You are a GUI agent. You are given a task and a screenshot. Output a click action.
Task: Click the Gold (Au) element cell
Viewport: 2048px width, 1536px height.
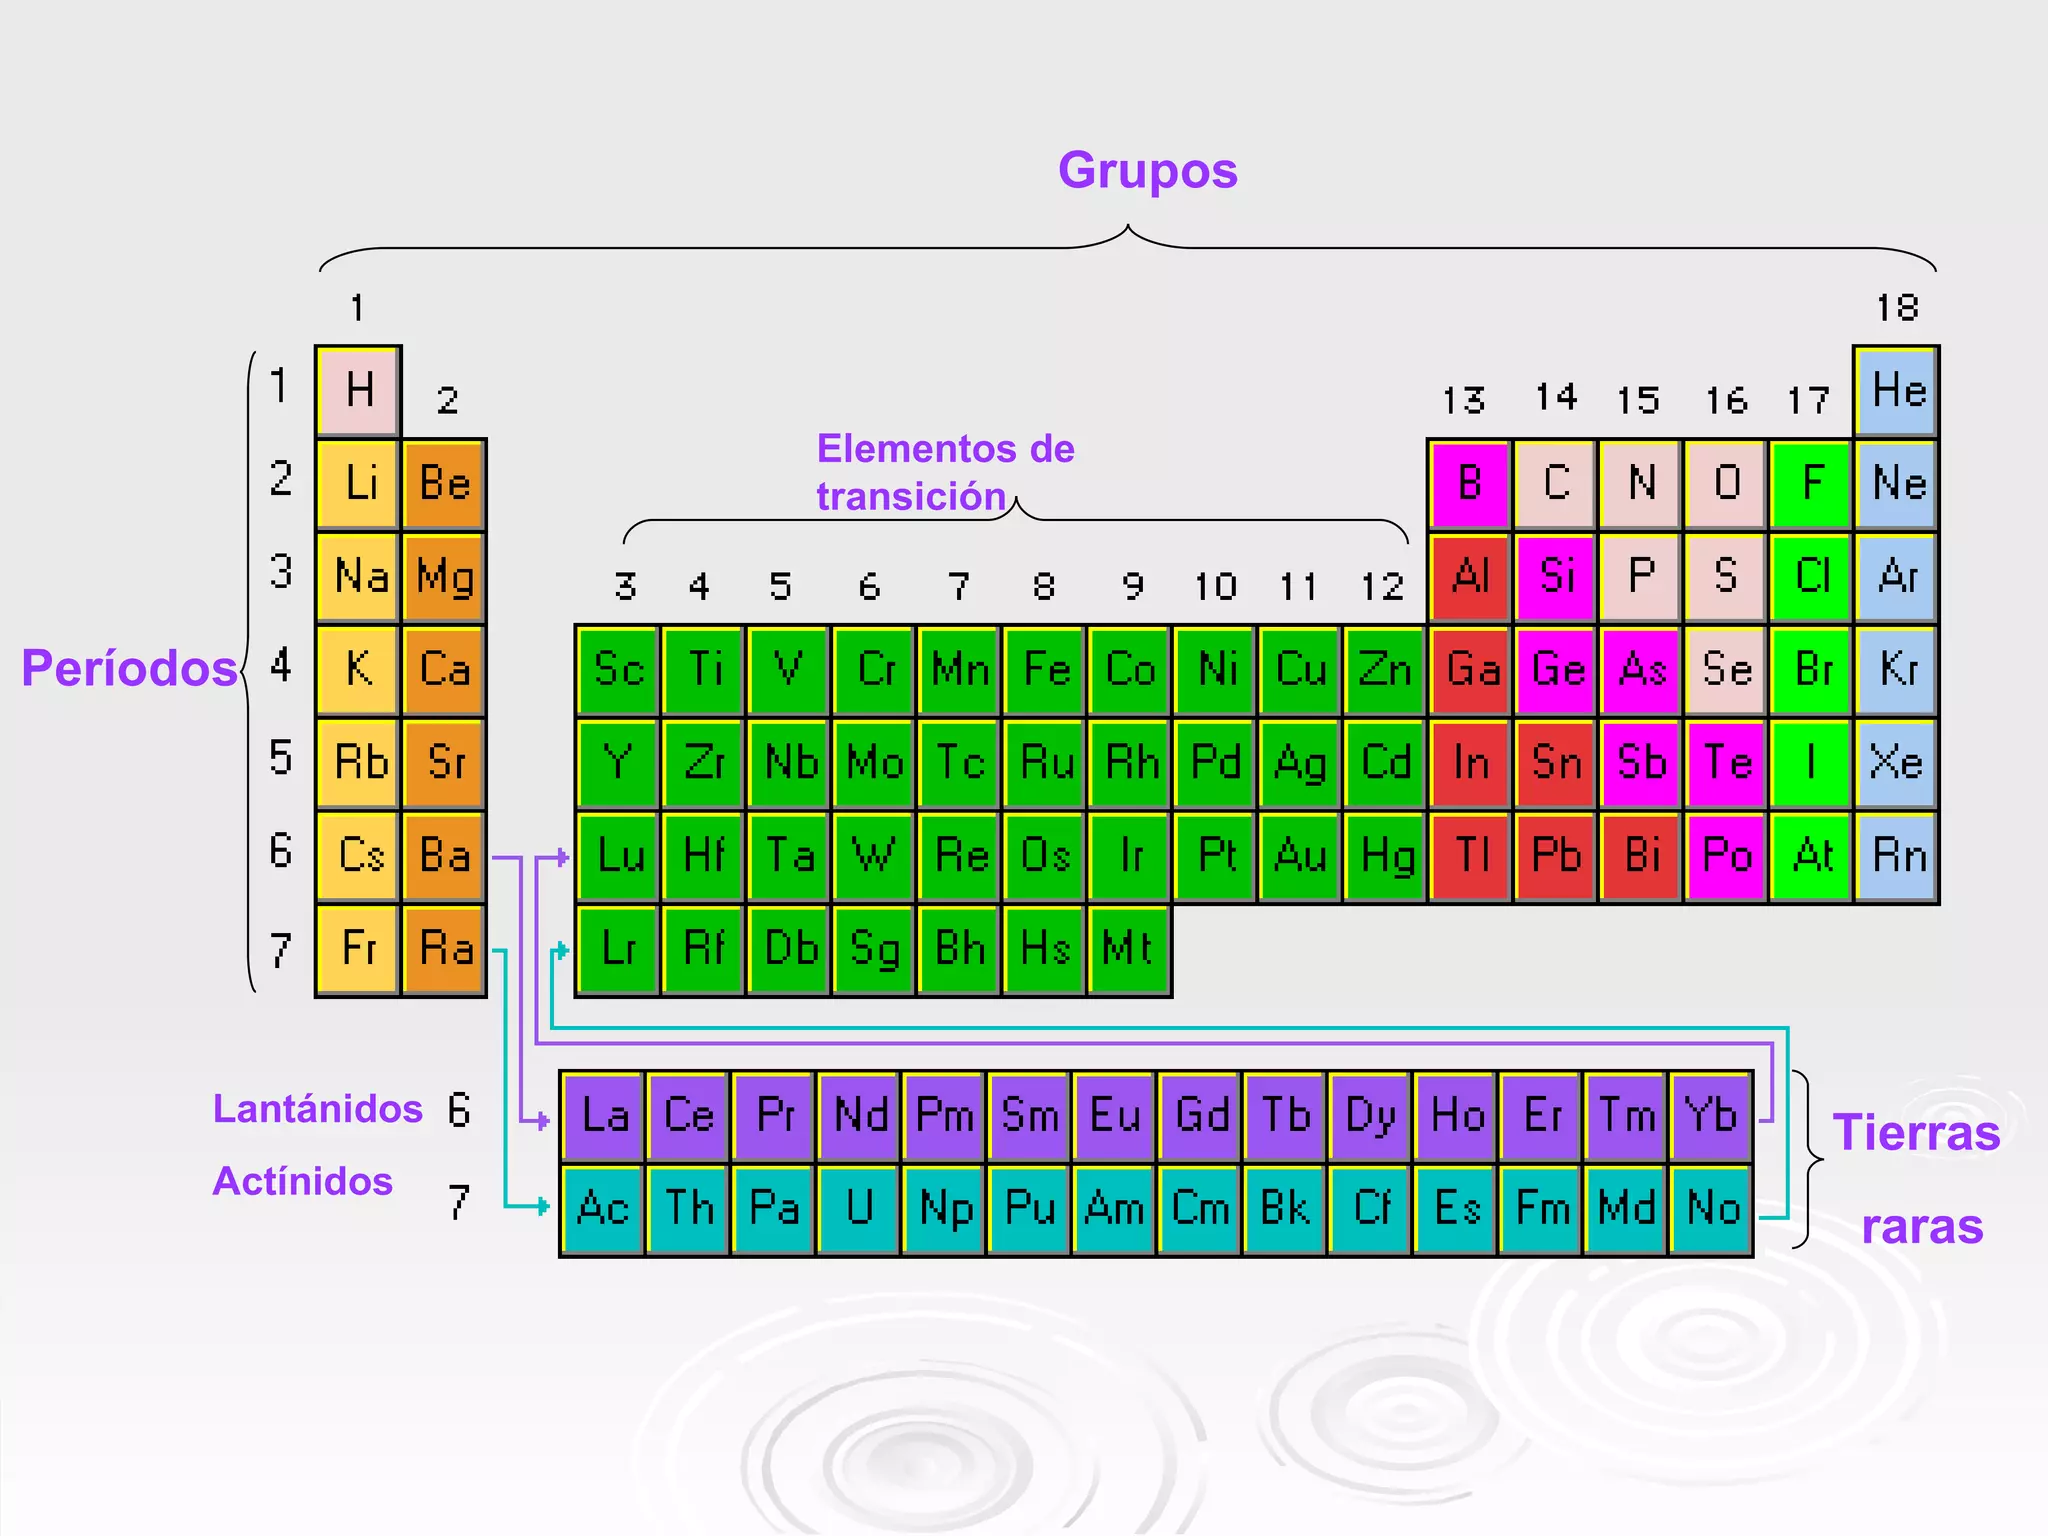pos(1300,856)
